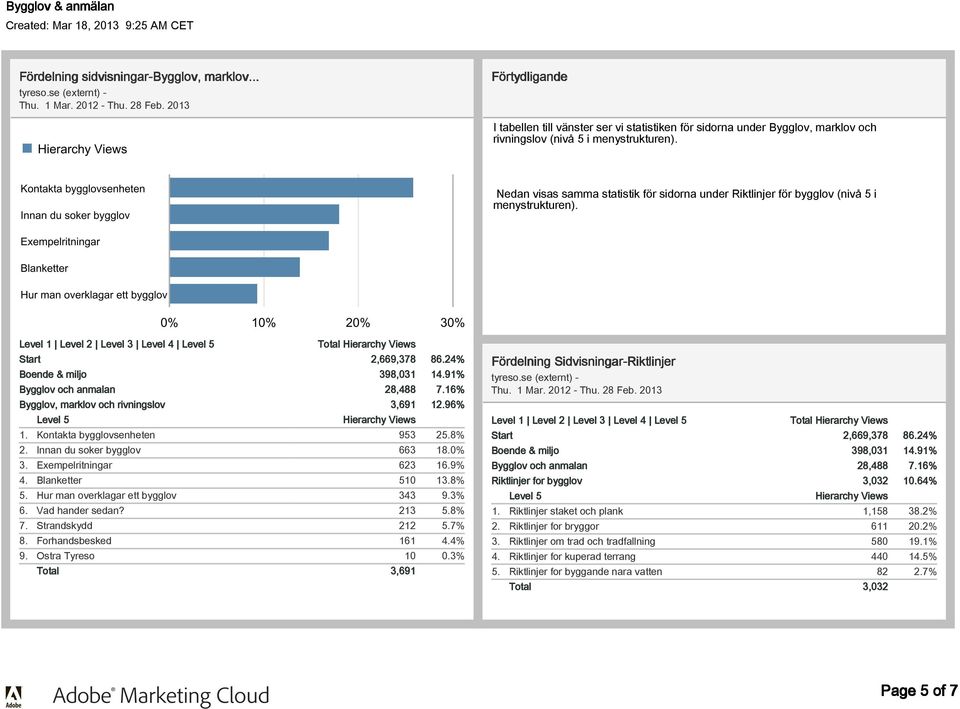Click the '1,158' views value
The width and height of the screenshot is (960, 709).
[876, 511]
